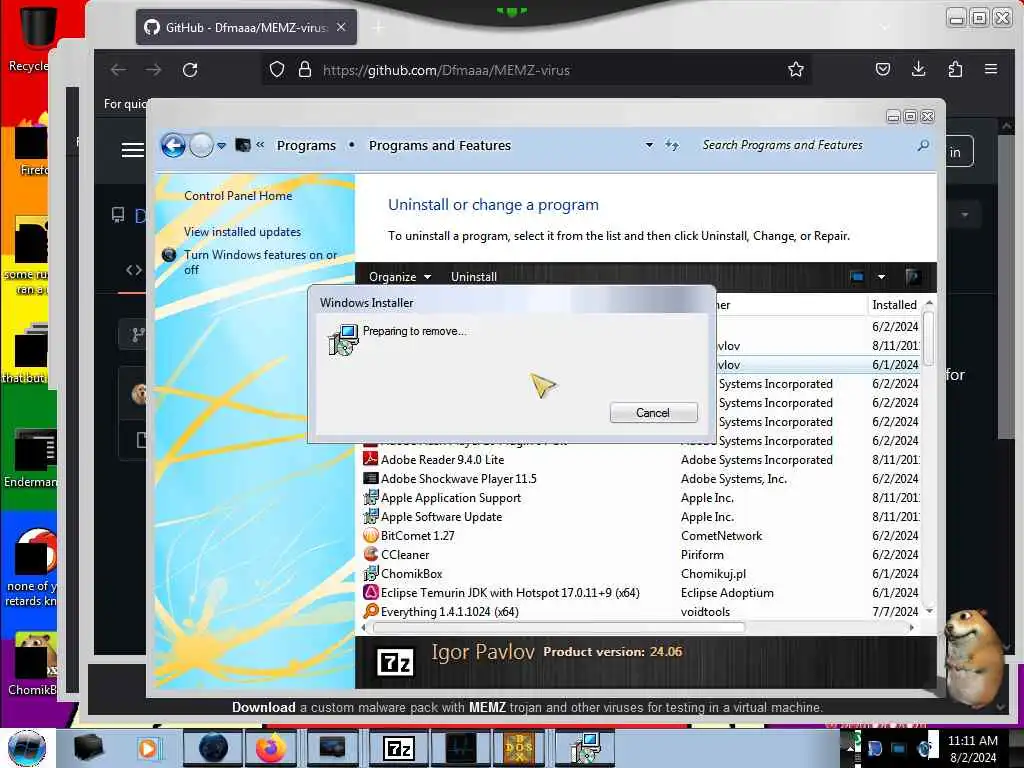Click the voidtools publisher cell
Viewport: 1024px width, 768px height.
705,611
